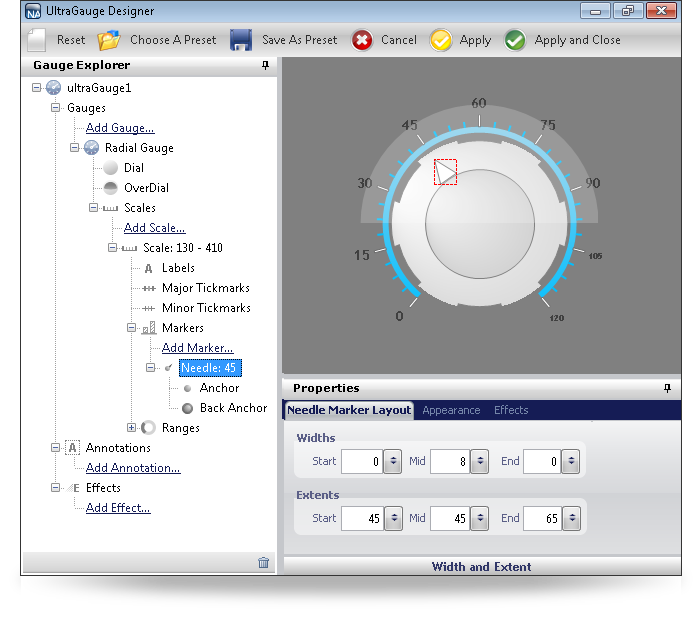The width and height of the screenshot is (700, 634).
Task: Click the Scale: 130 - 410 ruler icon
Action: (129, 248)
